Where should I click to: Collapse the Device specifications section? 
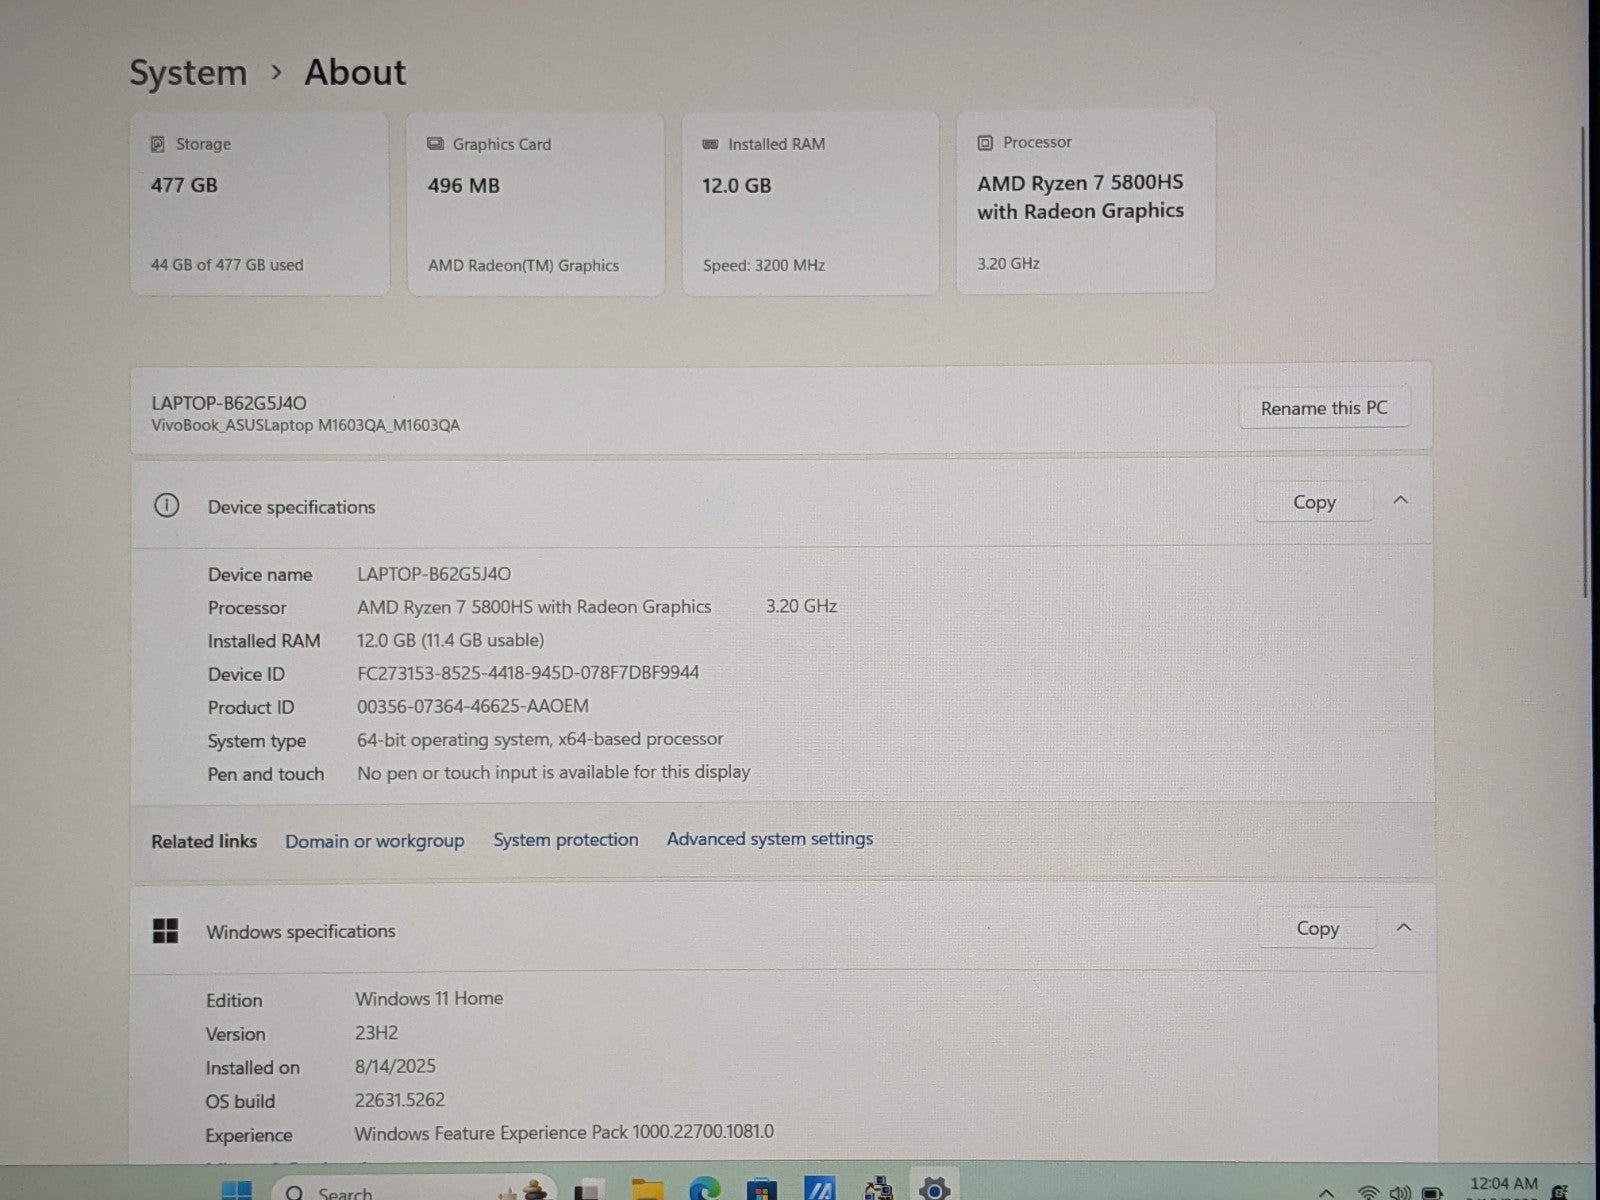click(x=1401, y=501)
